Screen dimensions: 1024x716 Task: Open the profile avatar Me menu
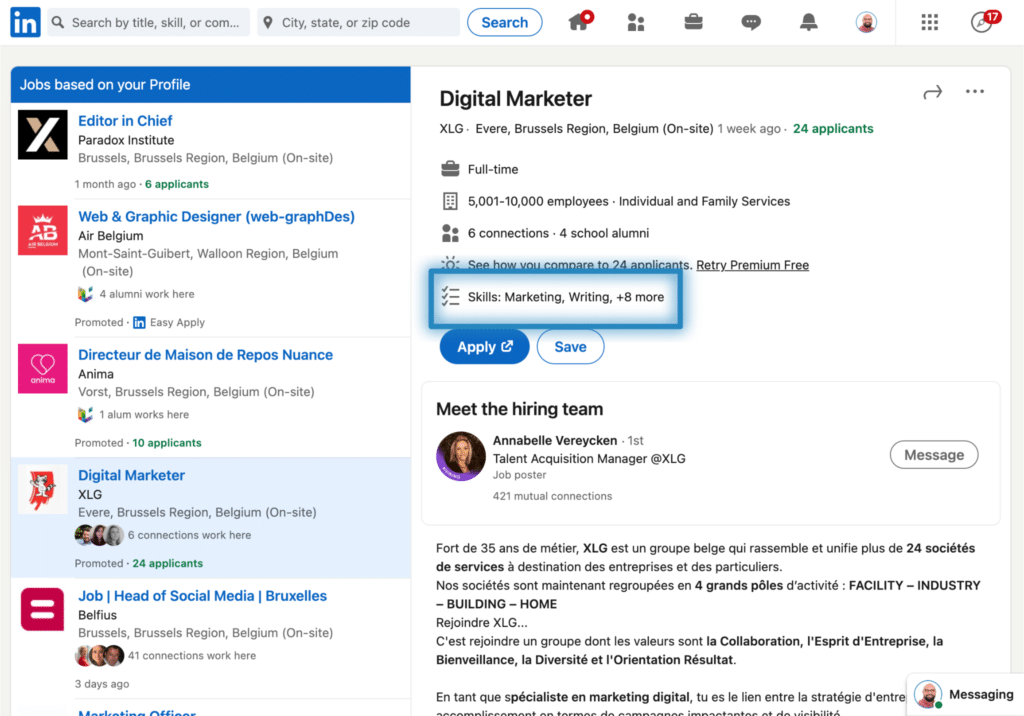click(866, 22)
